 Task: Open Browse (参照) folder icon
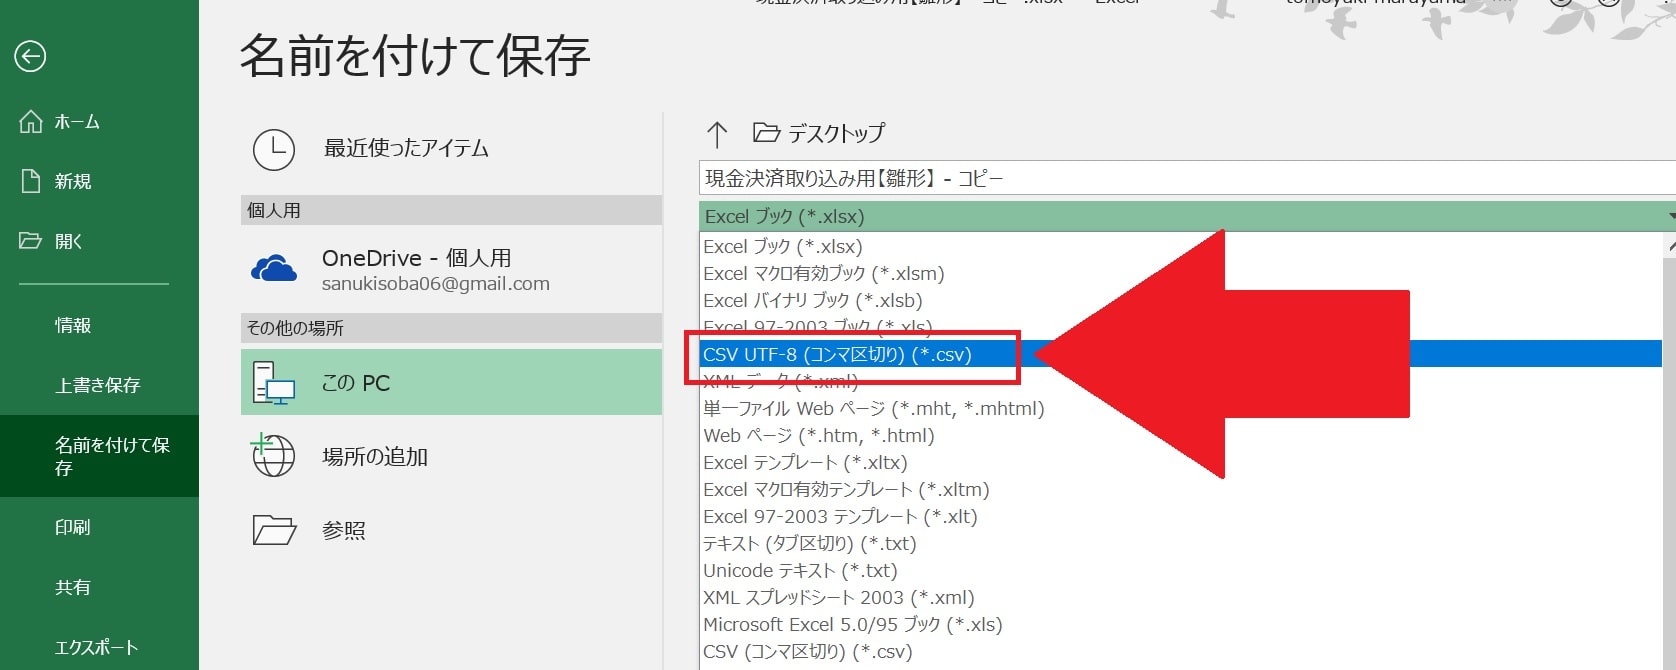point(274,529)
